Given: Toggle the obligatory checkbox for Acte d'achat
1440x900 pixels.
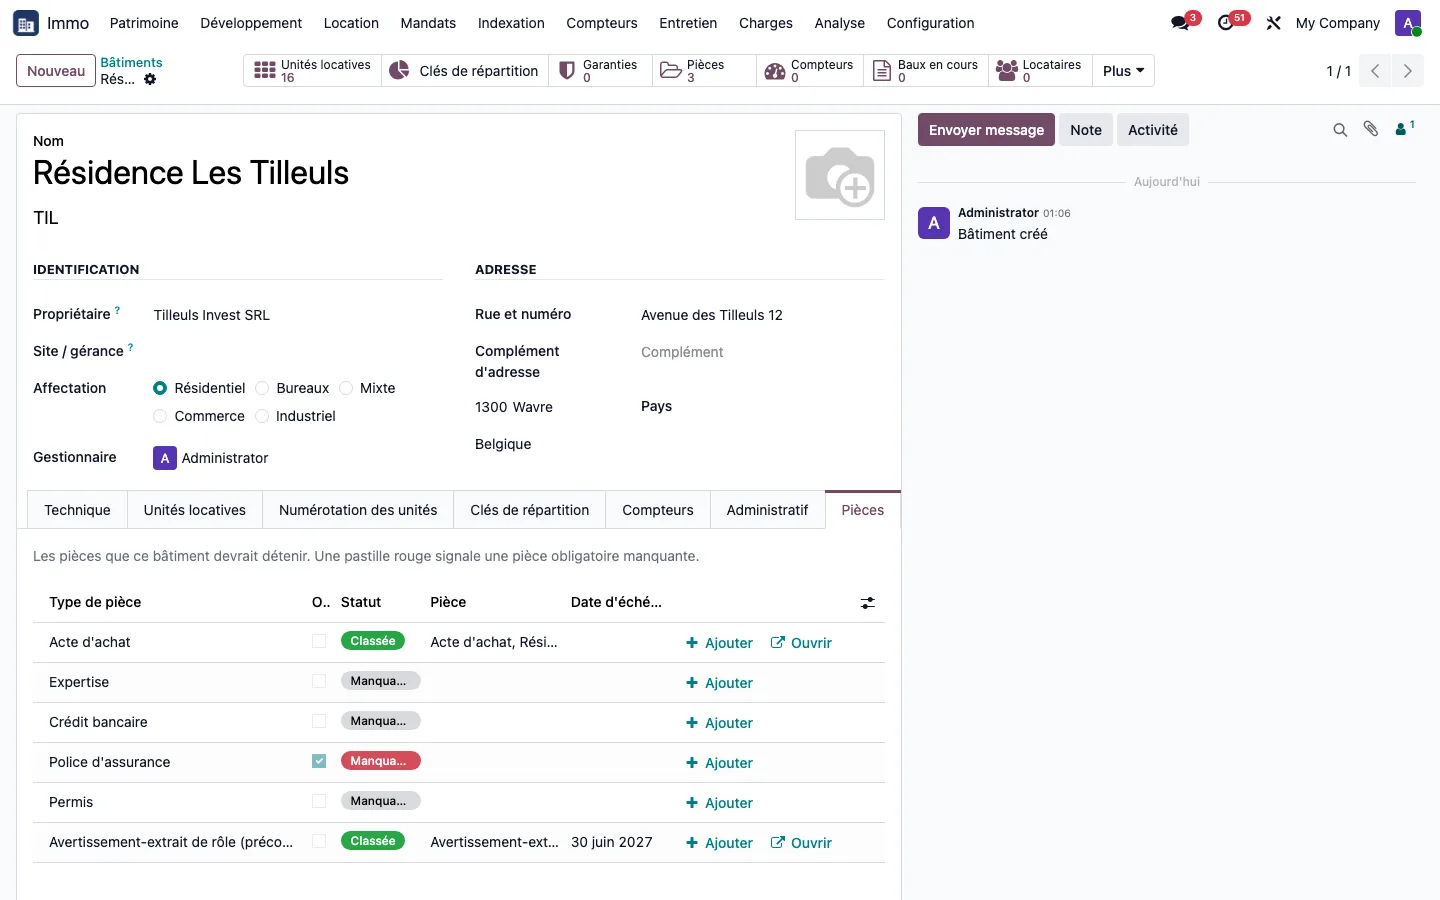Looking at the screenshot, I should [319, 641].
